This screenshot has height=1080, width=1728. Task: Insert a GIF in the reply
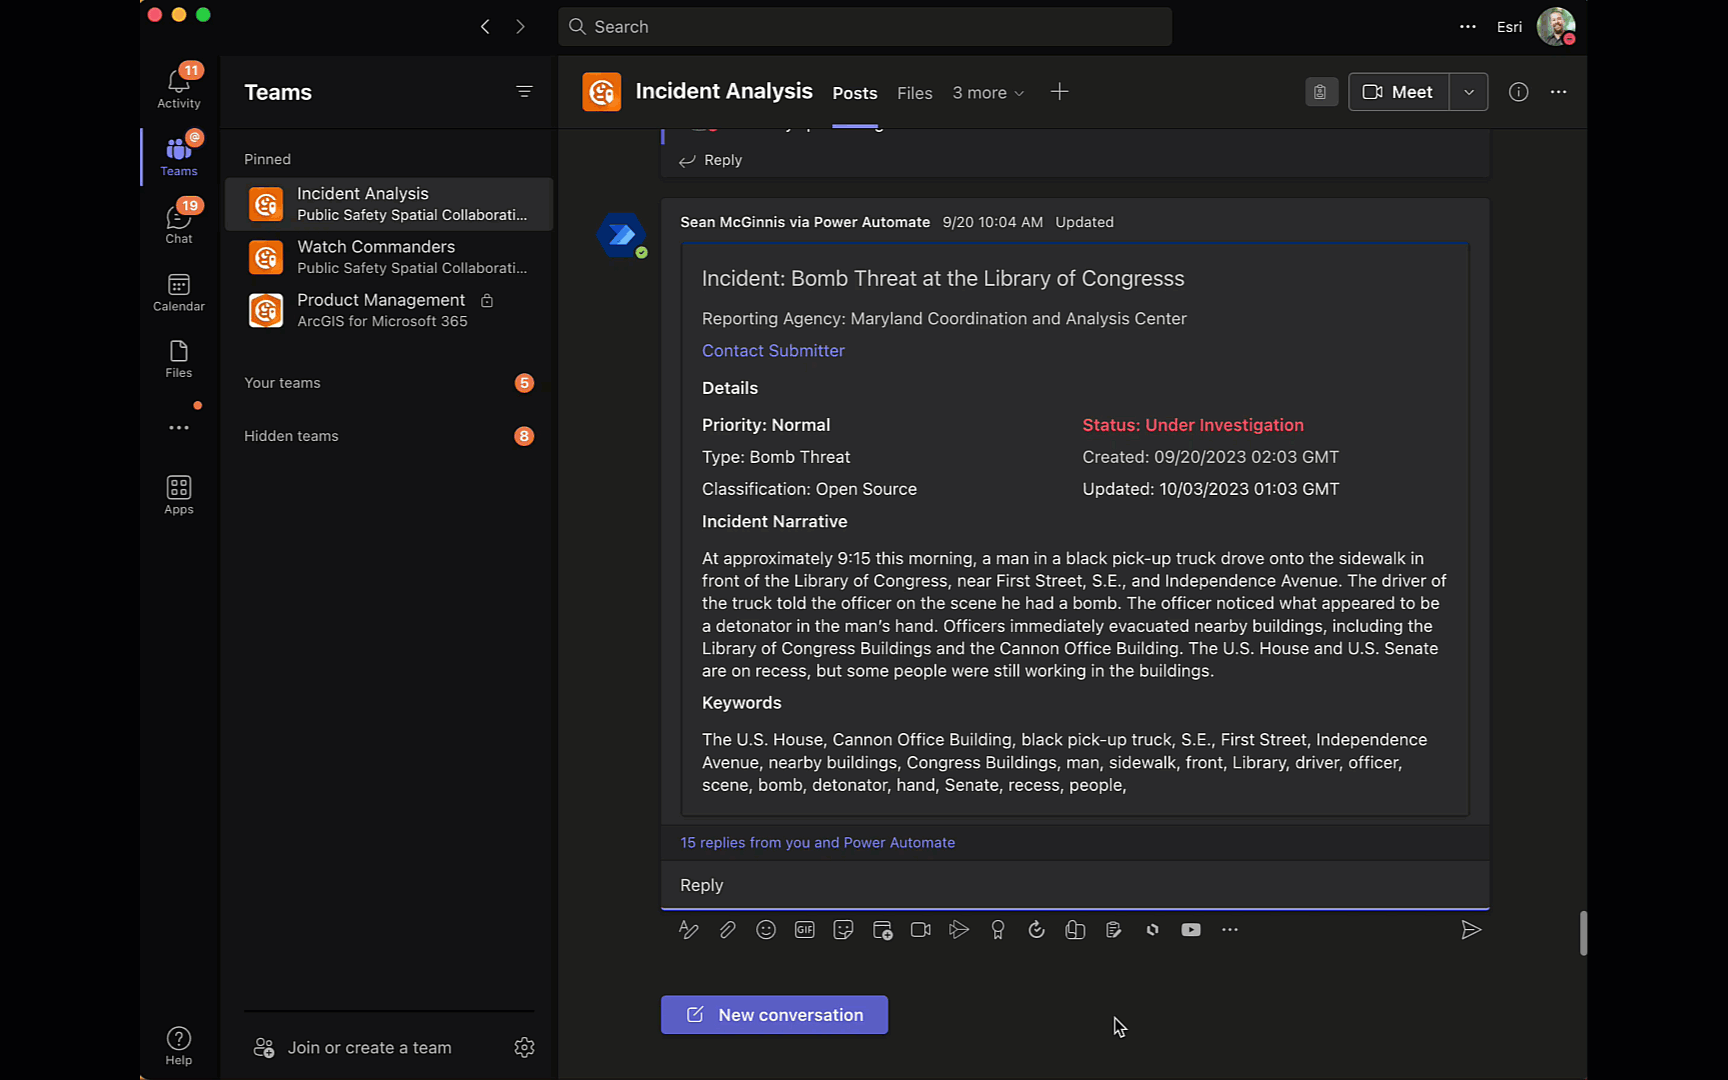[804, 930]
